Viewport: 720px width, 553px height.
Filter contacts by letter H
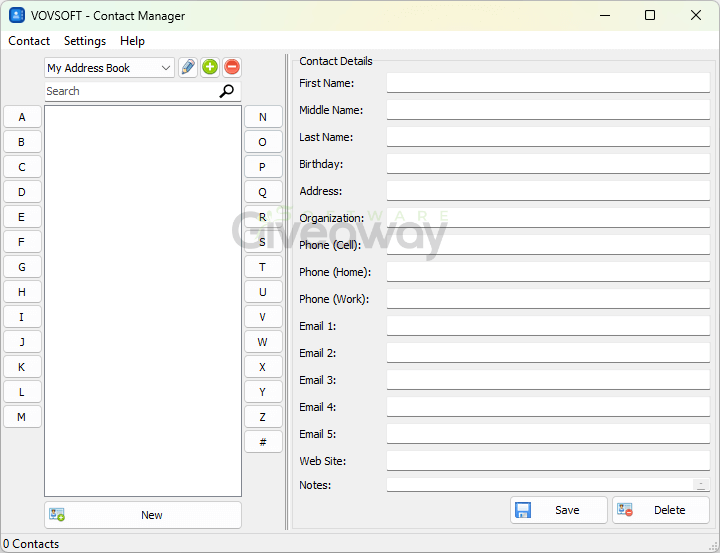coord(22,292)
